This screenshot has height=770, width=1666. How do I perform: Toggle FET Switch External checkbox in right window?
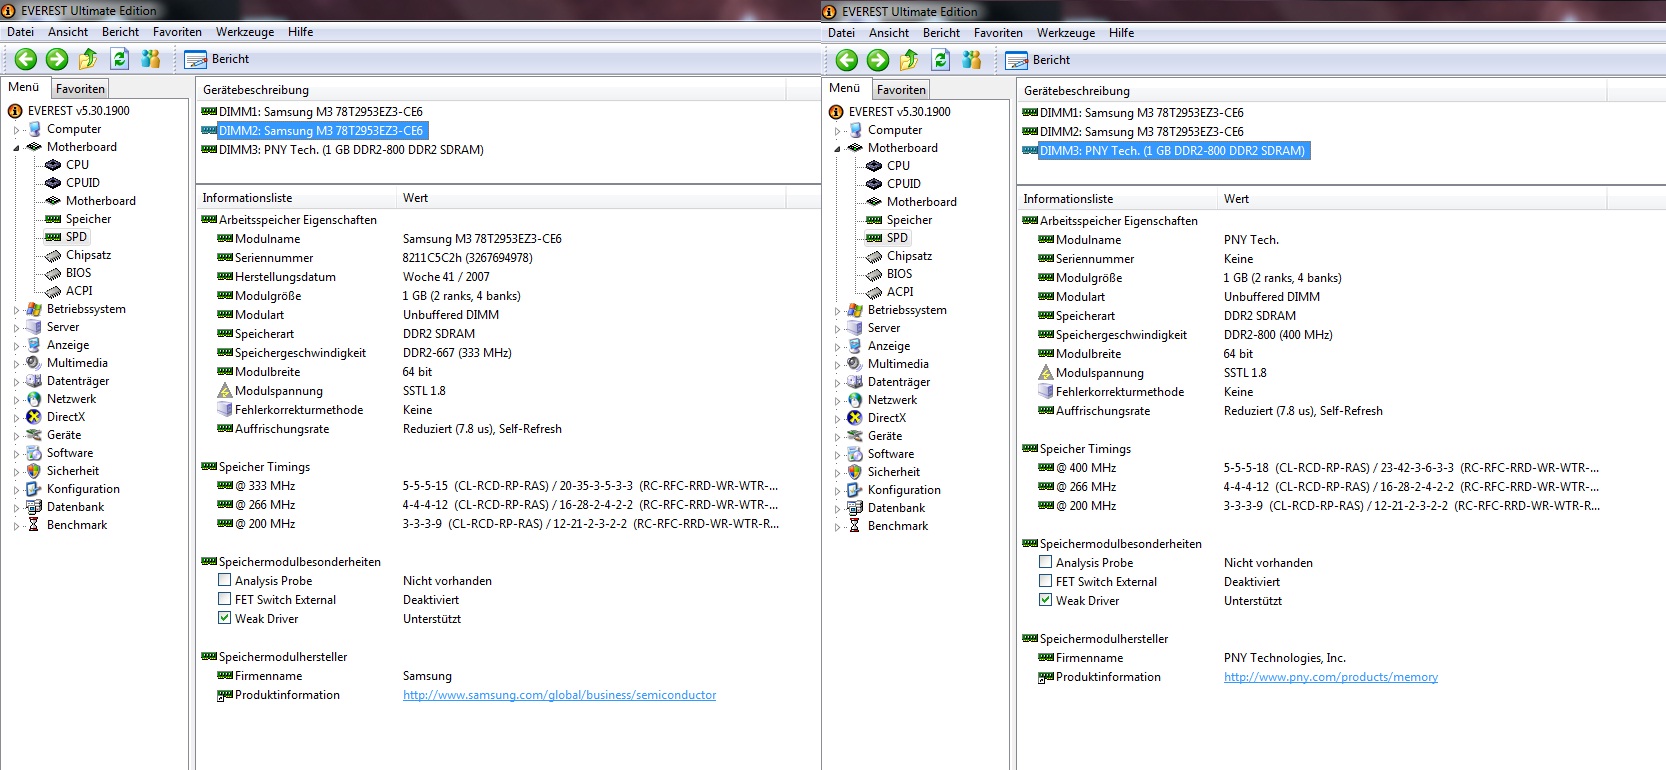[1046, 581]
